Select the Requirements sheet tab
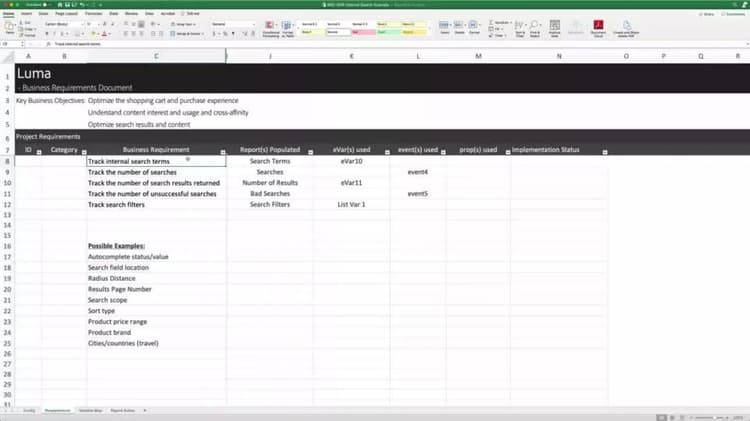750x421 pixels. coord(57,410)
